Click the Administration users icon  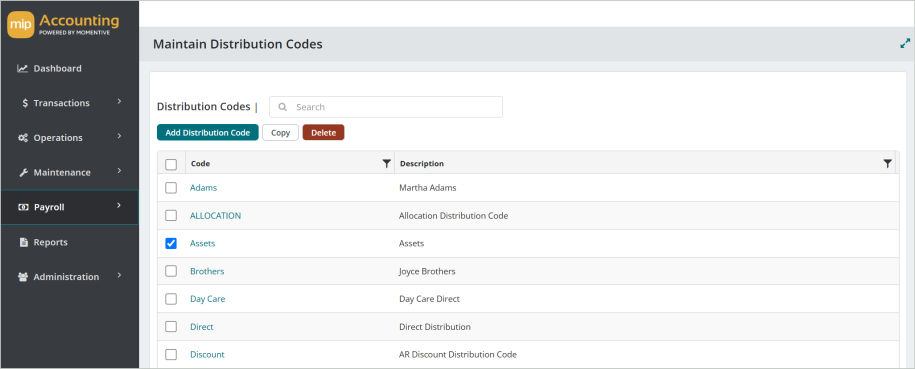click(23, 277)
